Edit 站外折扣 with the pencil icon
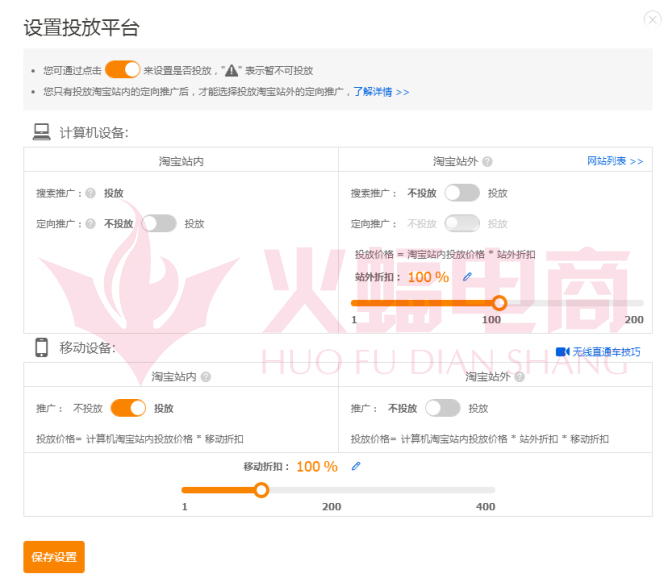Viewport: 668px width, 583px height. [x=467, y=277]
